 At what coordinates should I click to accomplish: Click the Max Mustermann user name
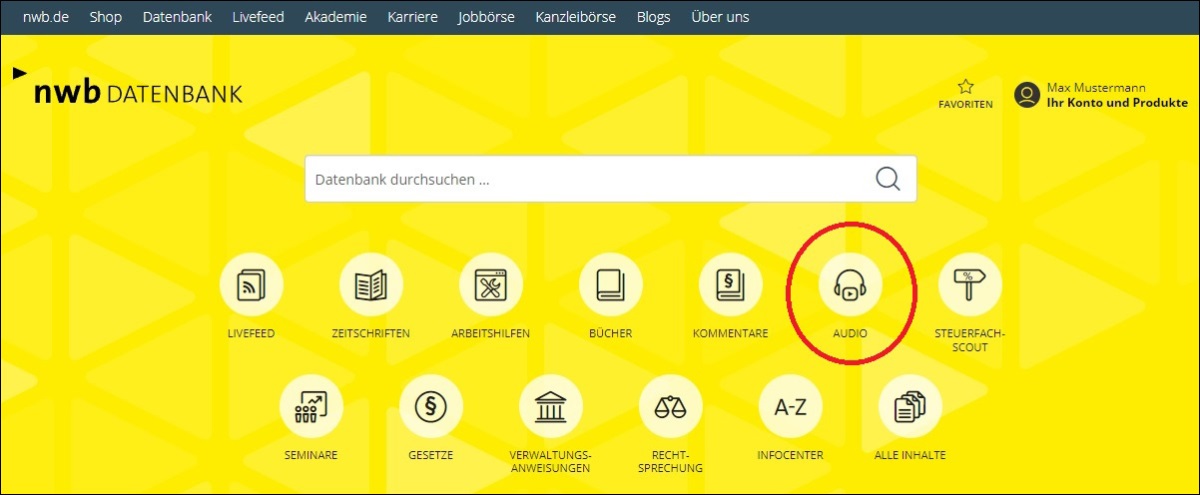coord(1096,88)
